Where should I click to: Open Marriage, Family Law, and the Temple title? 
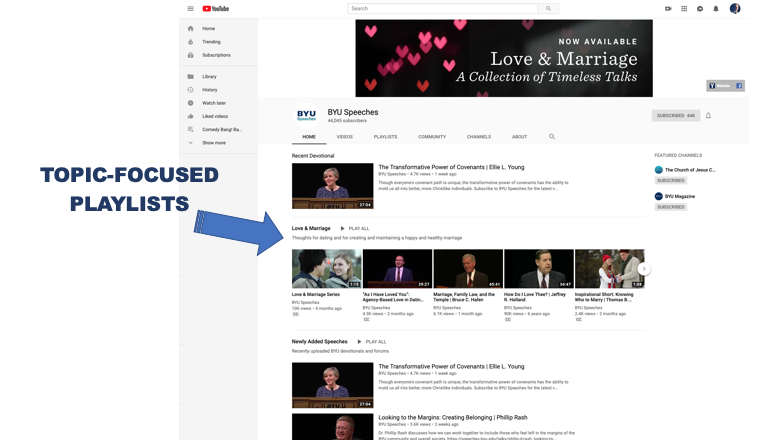464,297
